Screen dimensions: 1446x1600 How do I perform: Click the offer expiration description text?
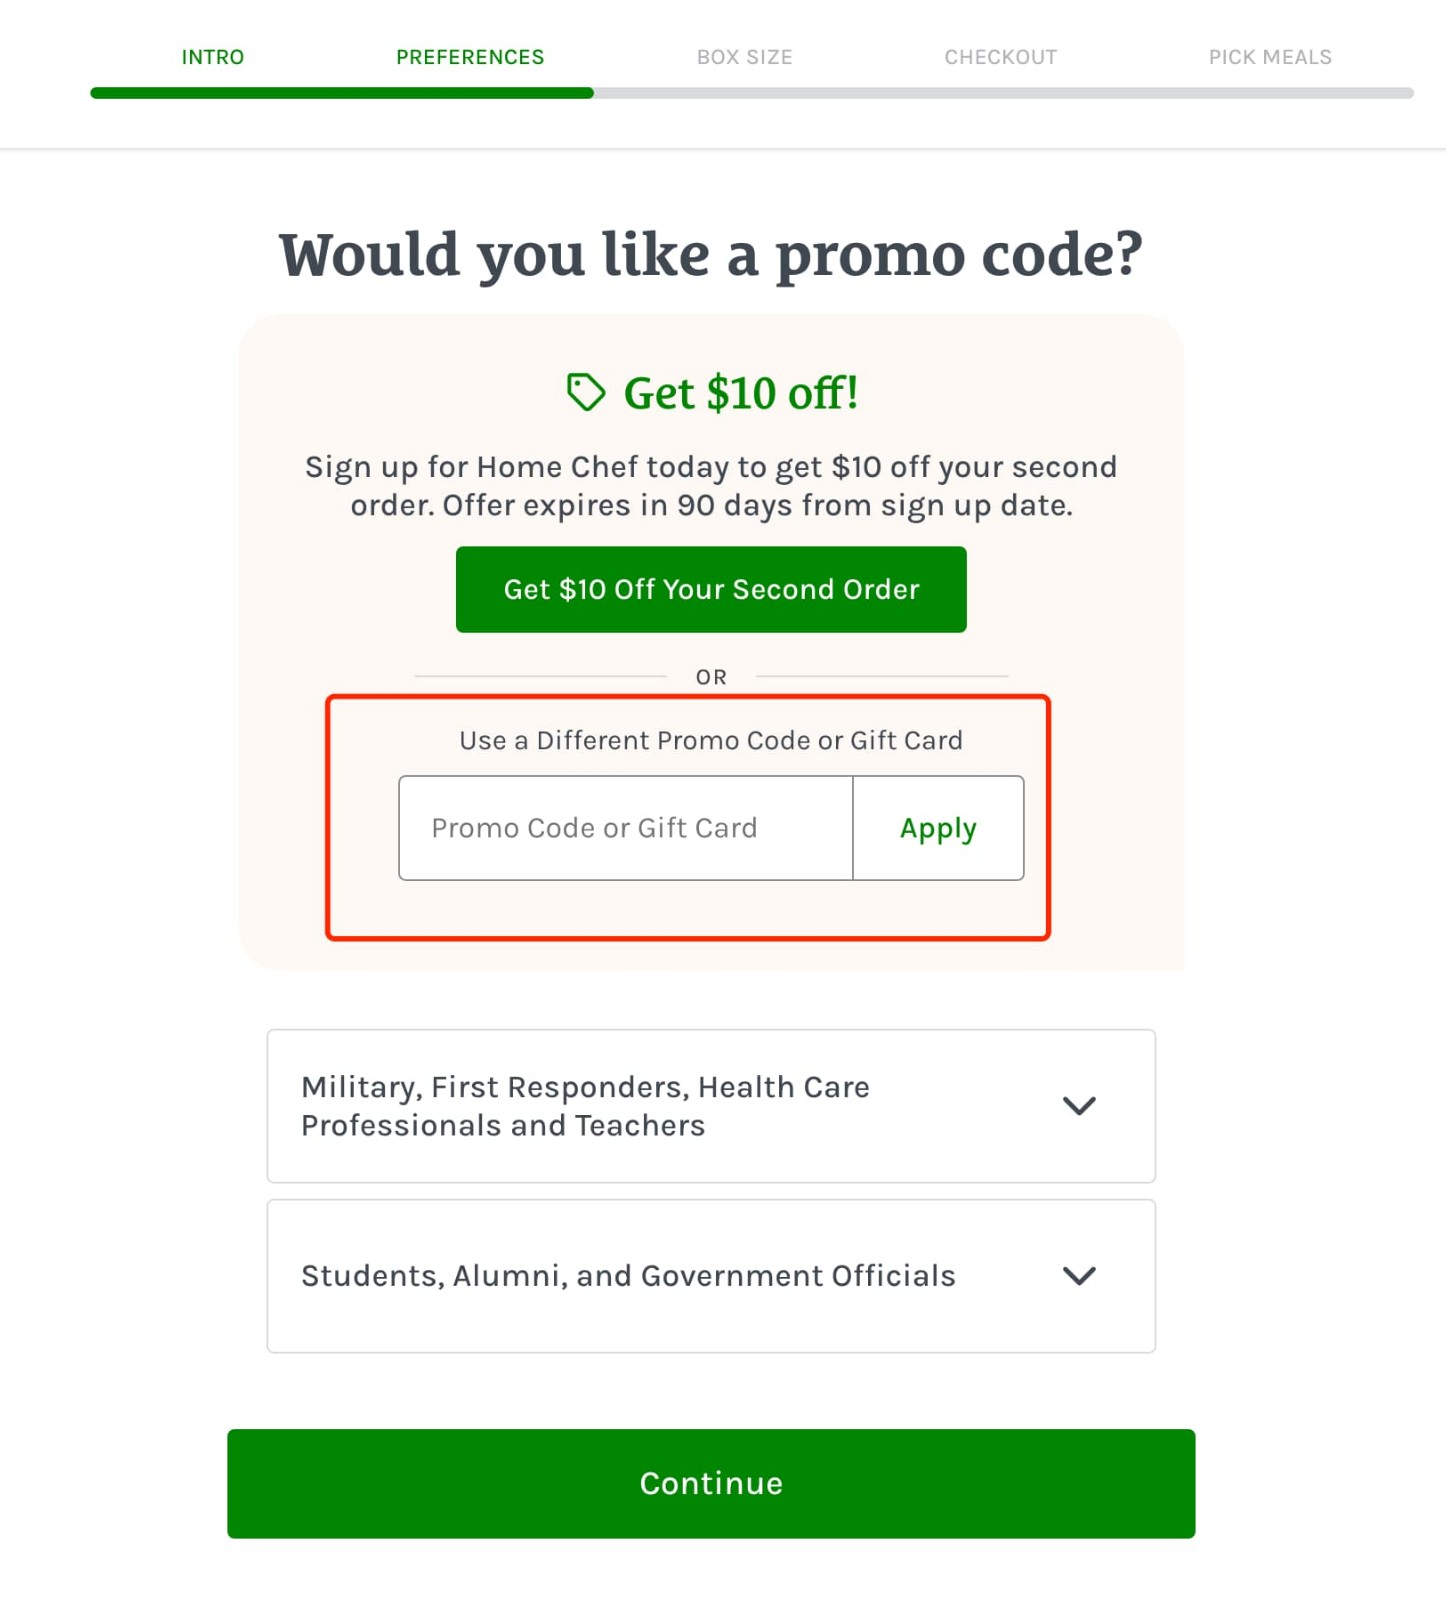tap(711, 485)
